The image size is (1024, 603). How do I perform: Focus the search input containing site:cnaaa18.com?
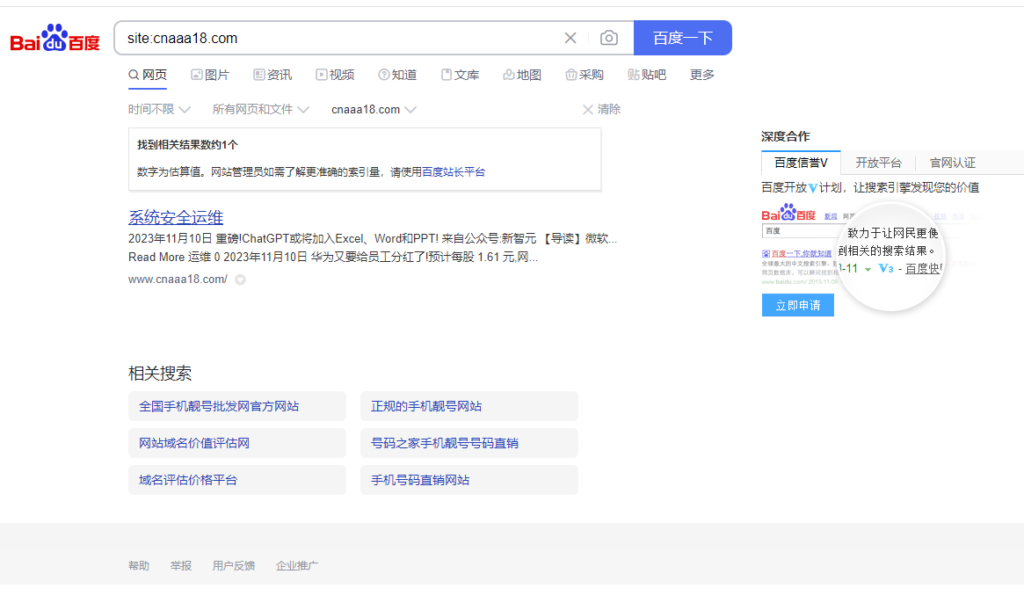(340, 38)
